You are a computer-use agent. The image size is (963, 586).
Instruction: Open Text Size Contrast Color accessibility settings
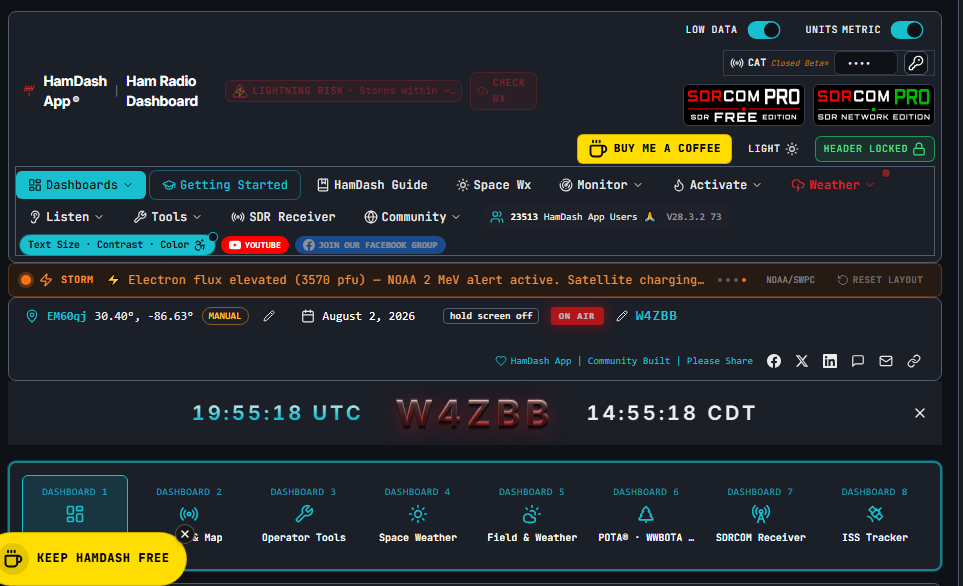click(x=117, y=244)
